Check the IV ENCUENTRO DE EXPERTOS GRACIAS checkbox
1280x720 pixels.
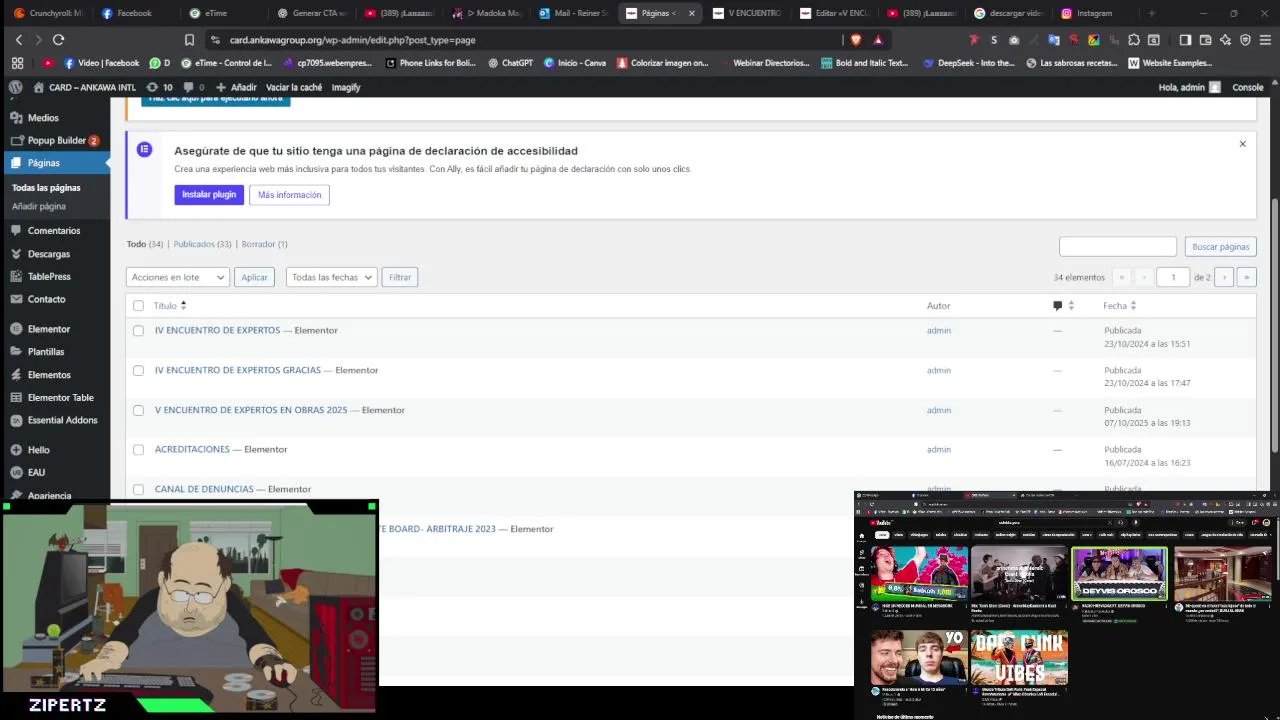(138, 370)
